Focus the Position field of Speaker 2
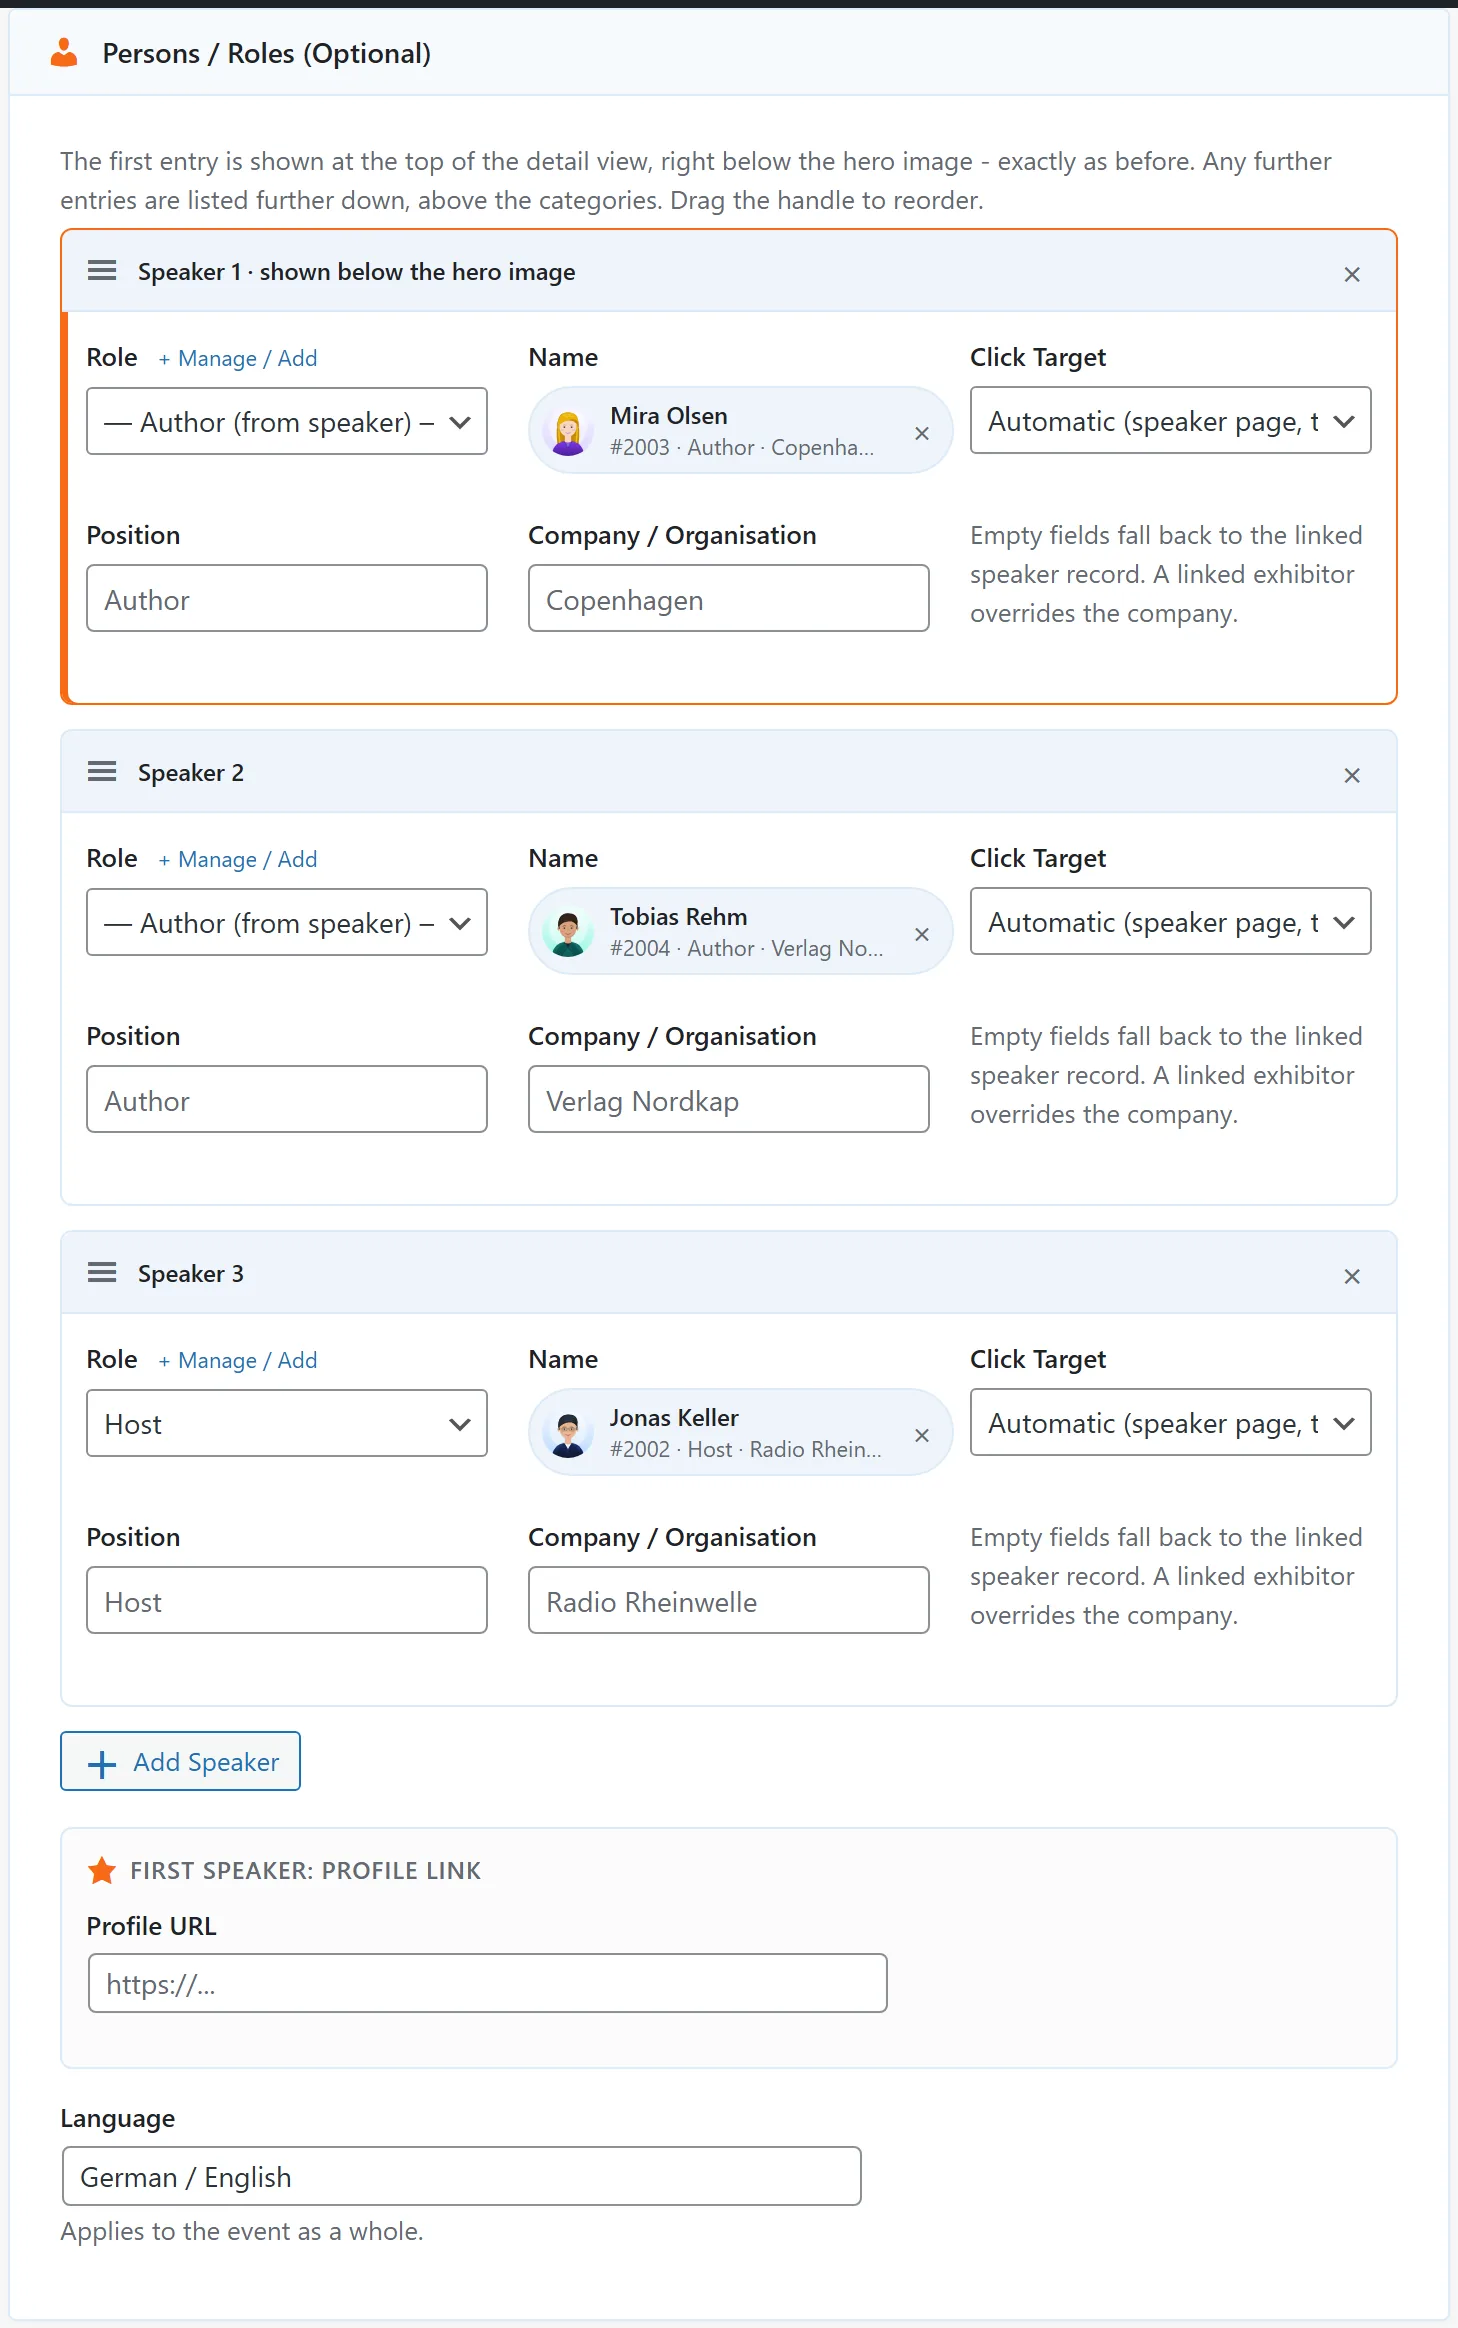This screenshot has width=1458, height=2328. pos(287,1099)
